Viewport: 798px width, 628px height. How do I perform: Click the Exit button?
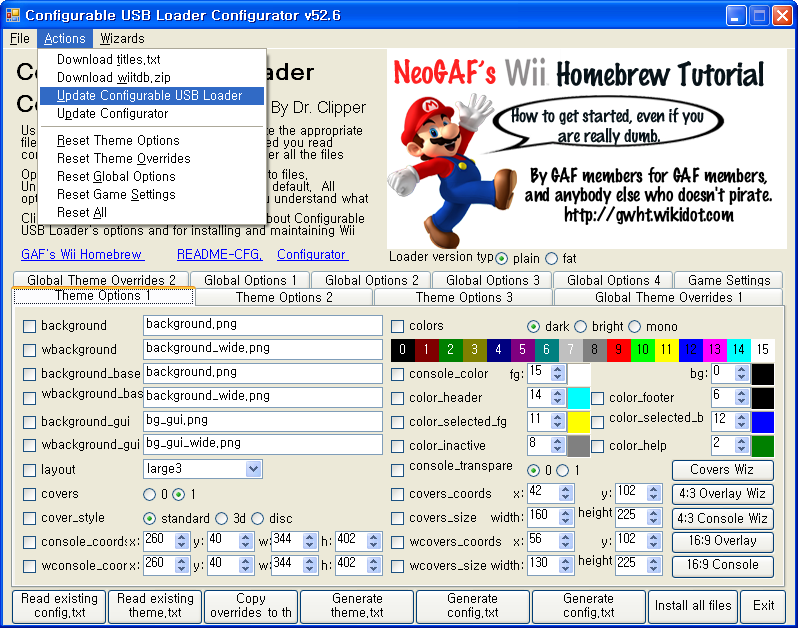[763, 606]
